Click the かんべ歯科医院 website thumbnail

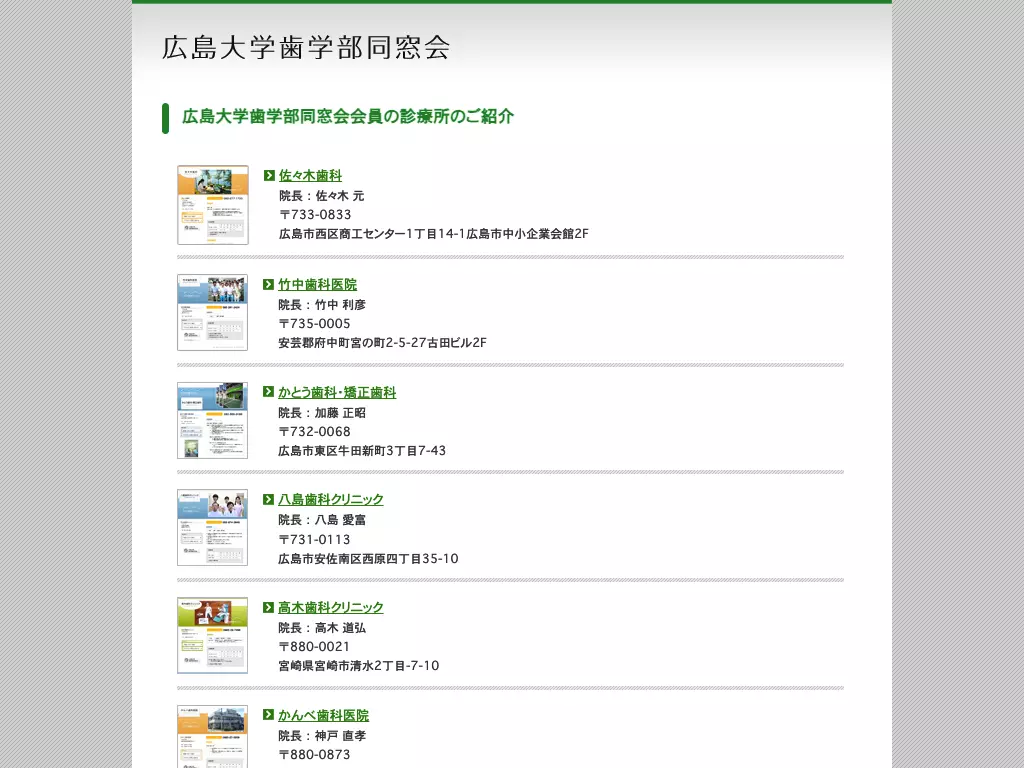point(212,737)
